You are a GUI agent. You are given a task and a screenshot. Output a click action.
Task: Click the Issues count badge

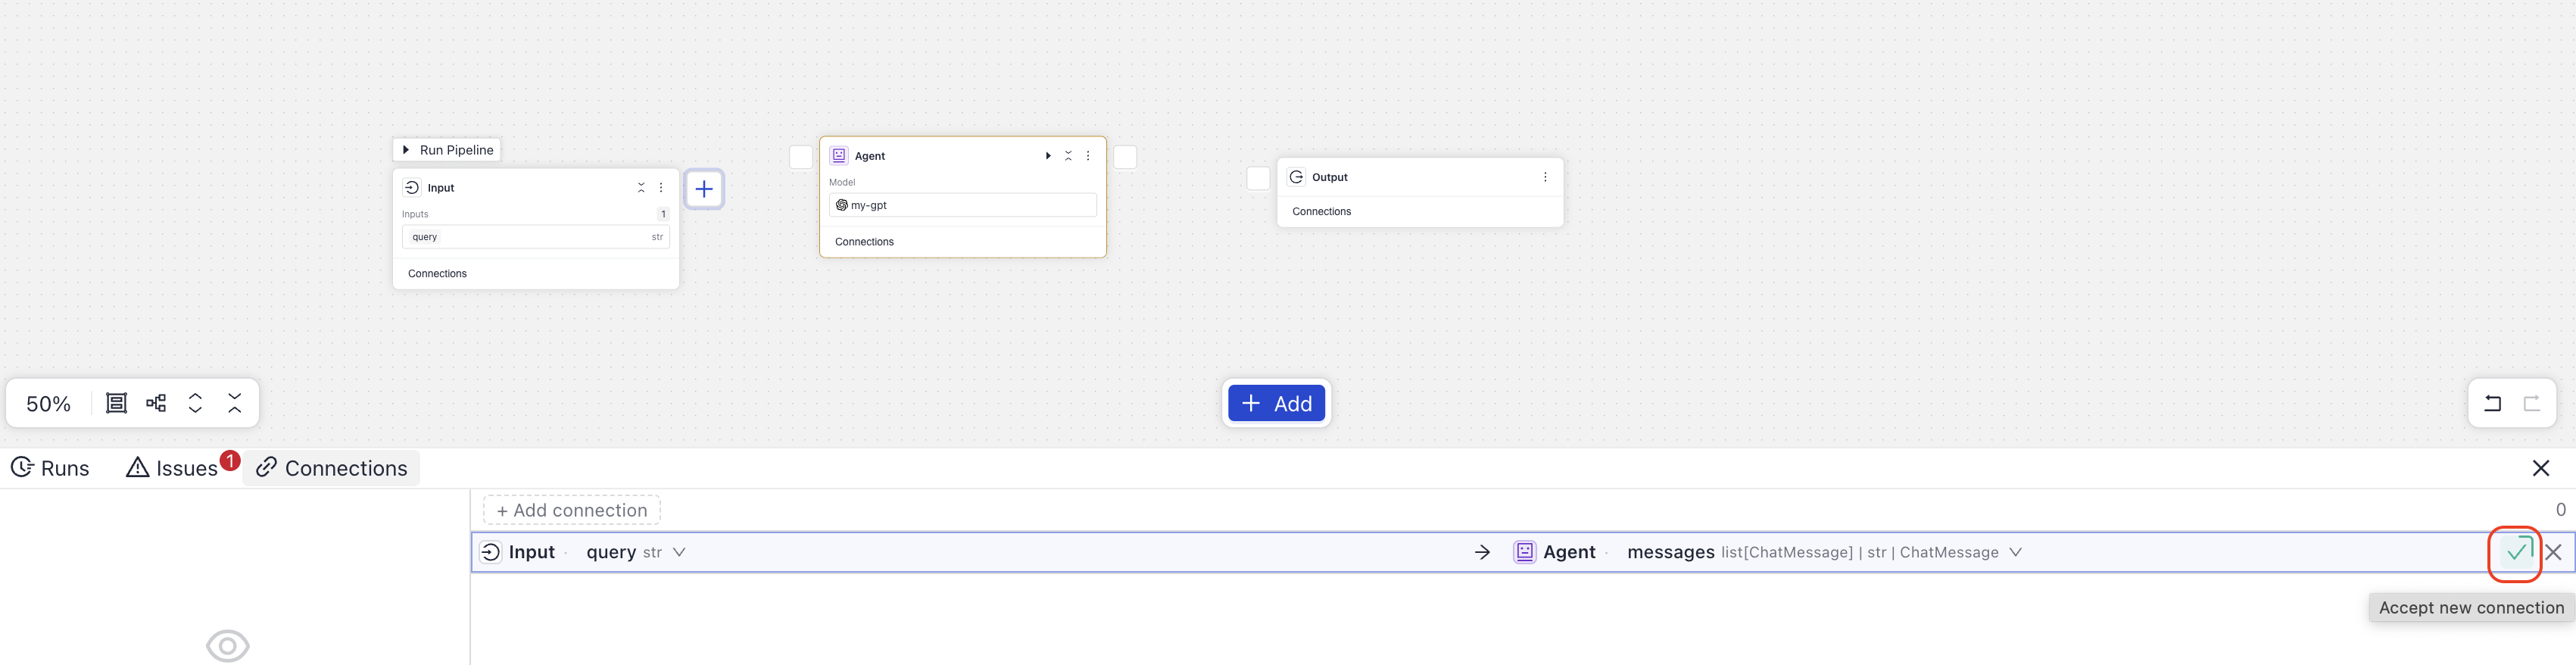230,461
